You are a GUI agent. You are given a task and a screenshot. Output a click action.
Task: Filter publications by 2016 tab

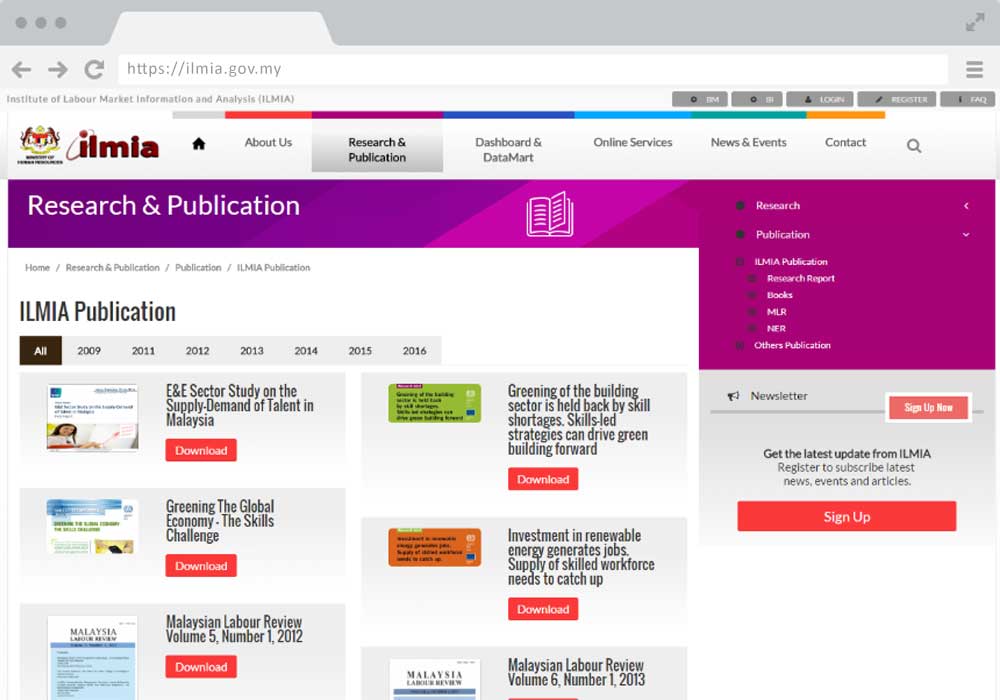pyautogui.click(x=414, y=351)
